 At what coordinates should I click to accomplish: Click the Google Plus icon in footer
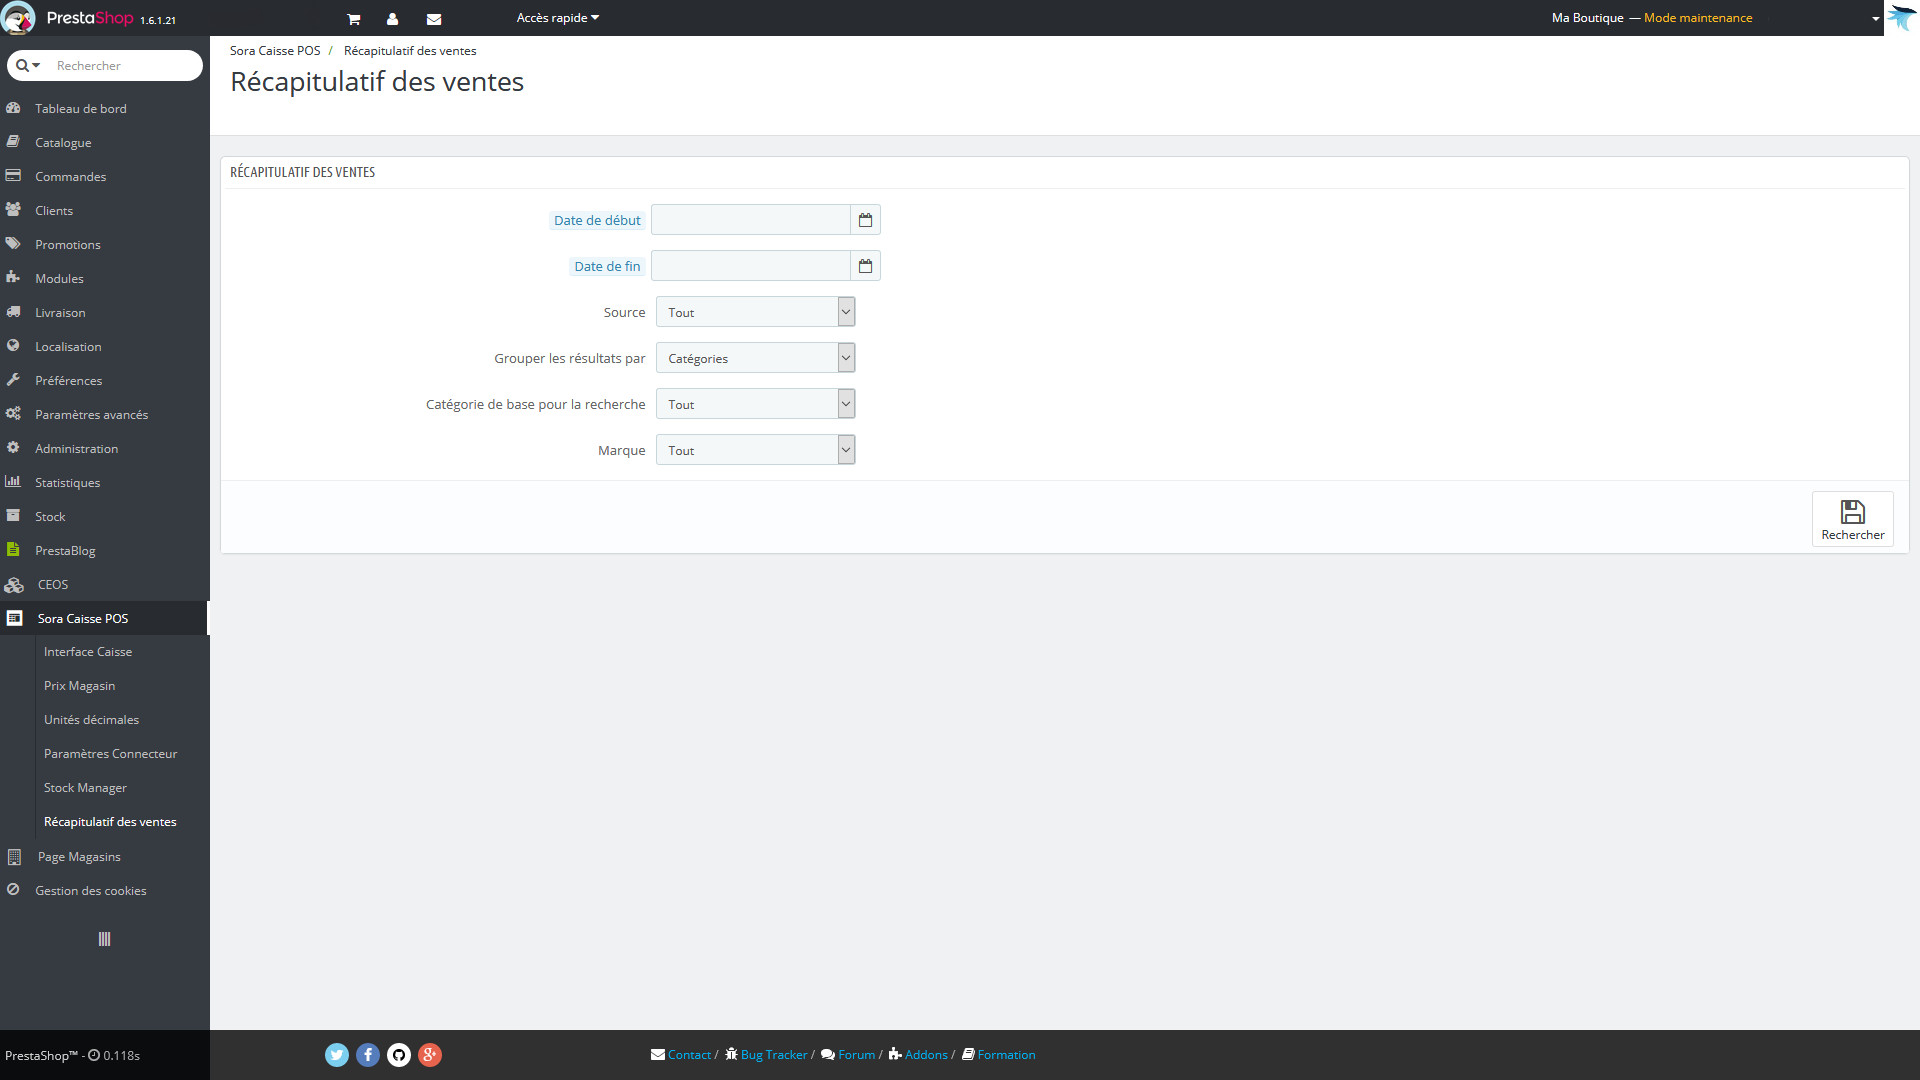coord(430,1055)
